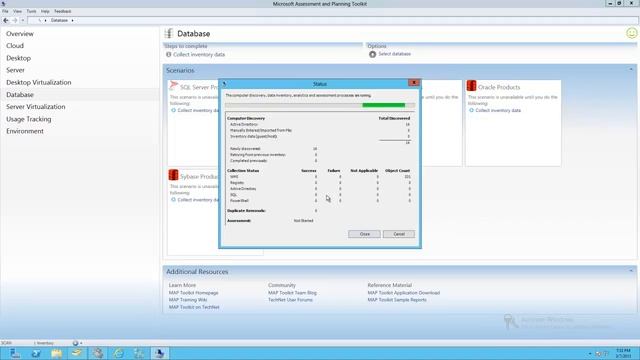The image size is (640, 360).
Task: Open MAP Toolkit Sample Reports link
Action: click(x=397, y=300)
